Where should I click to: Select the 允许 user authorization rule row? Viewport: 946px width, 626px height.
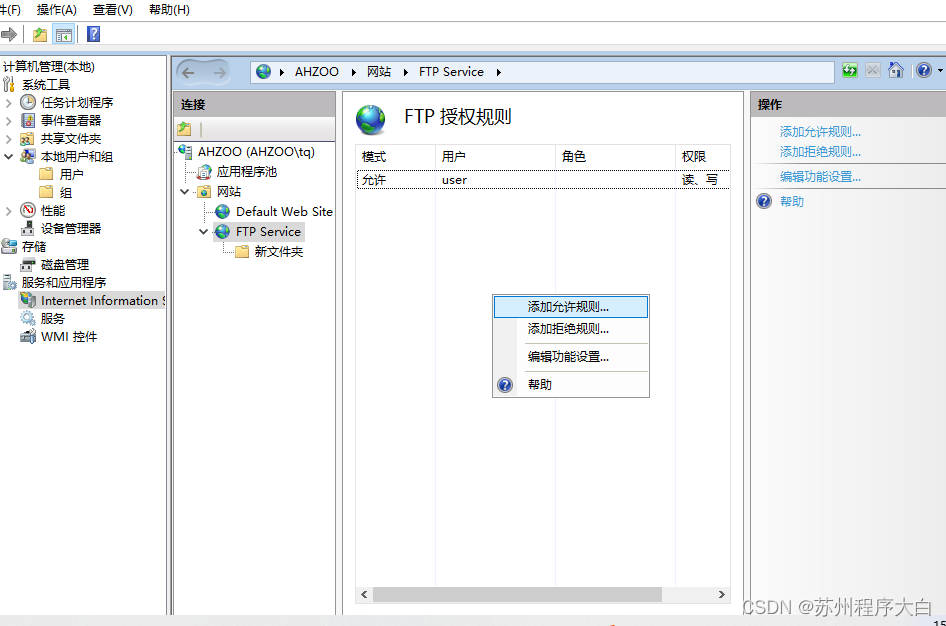[543, 180]
